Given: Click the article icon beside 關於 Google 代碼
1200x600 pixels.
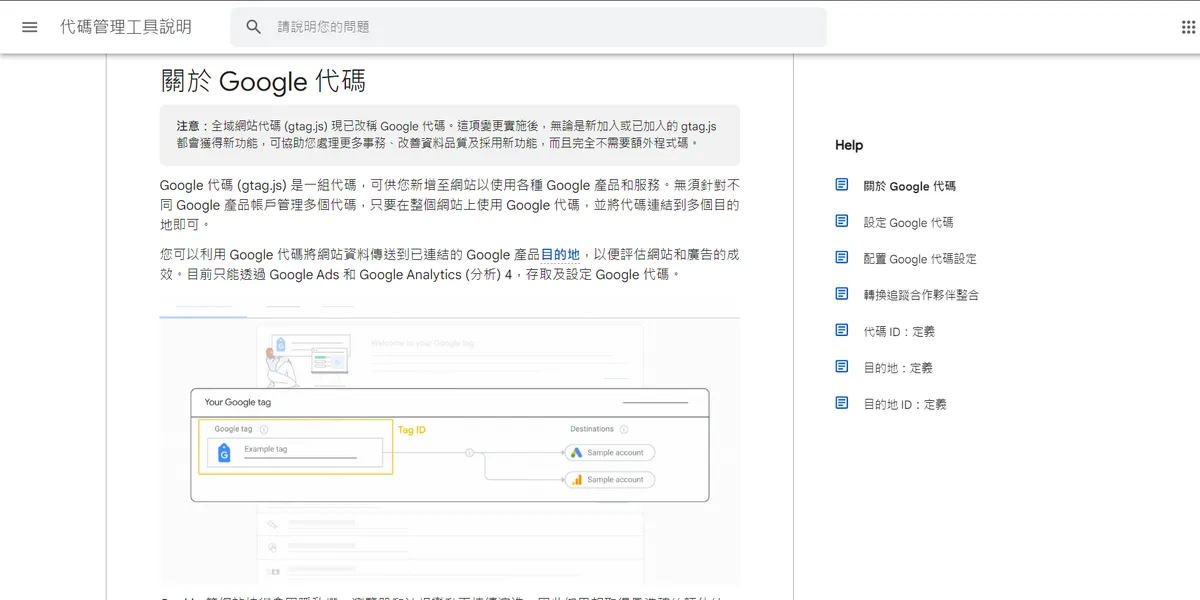Looking at the screenshot, I should (x=842, y=185).
